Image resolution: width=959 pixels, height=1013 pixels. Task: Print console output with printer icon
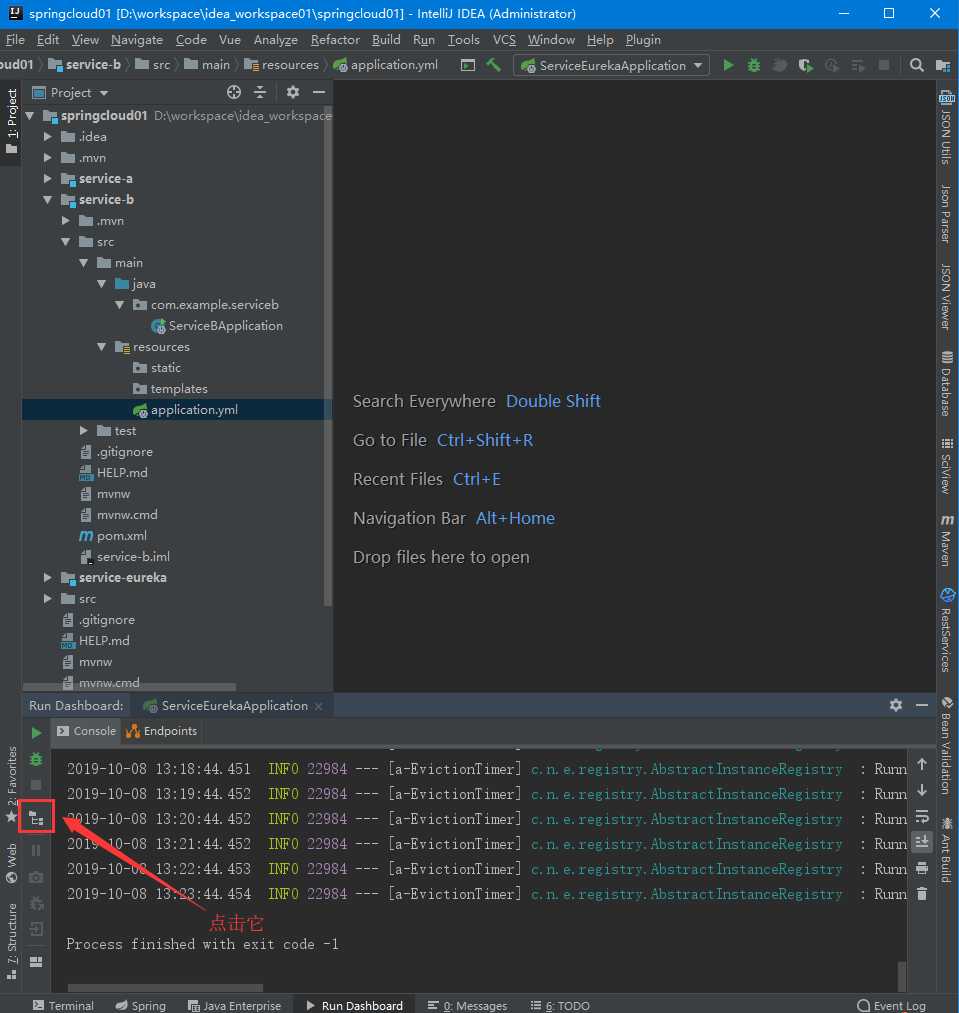[x=922, y=868]
